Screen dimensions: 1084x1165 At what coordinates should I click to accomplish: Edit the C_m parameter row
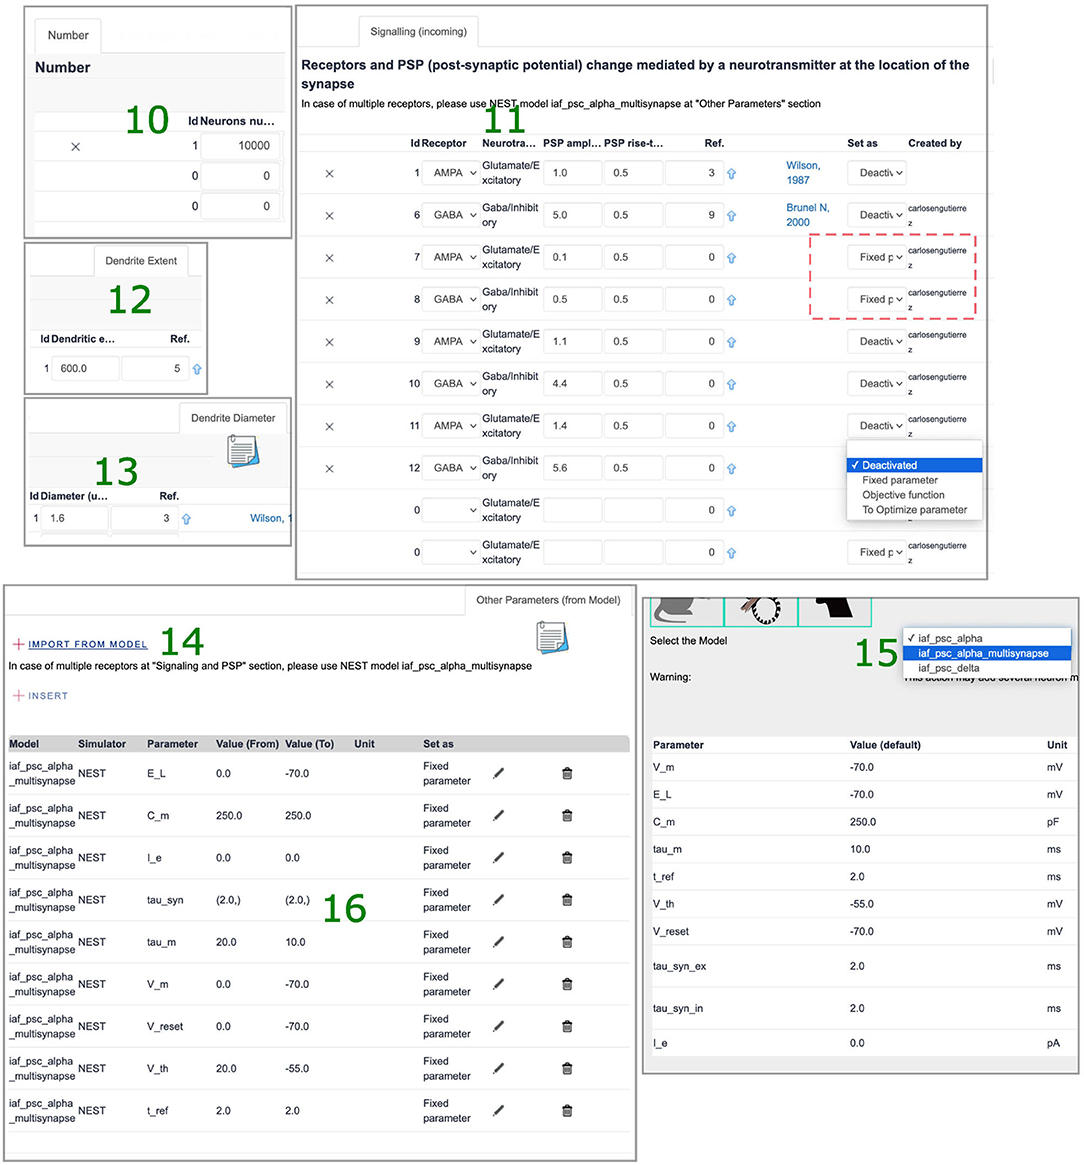point(499,816)
